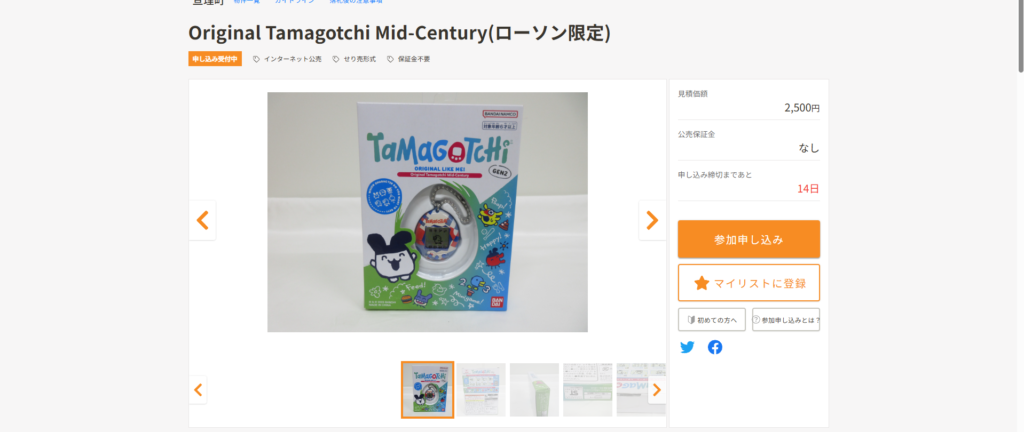Viewport: 1024px width, 432px height.
Task: Click the せり売形式 tag
Action: 354,59
